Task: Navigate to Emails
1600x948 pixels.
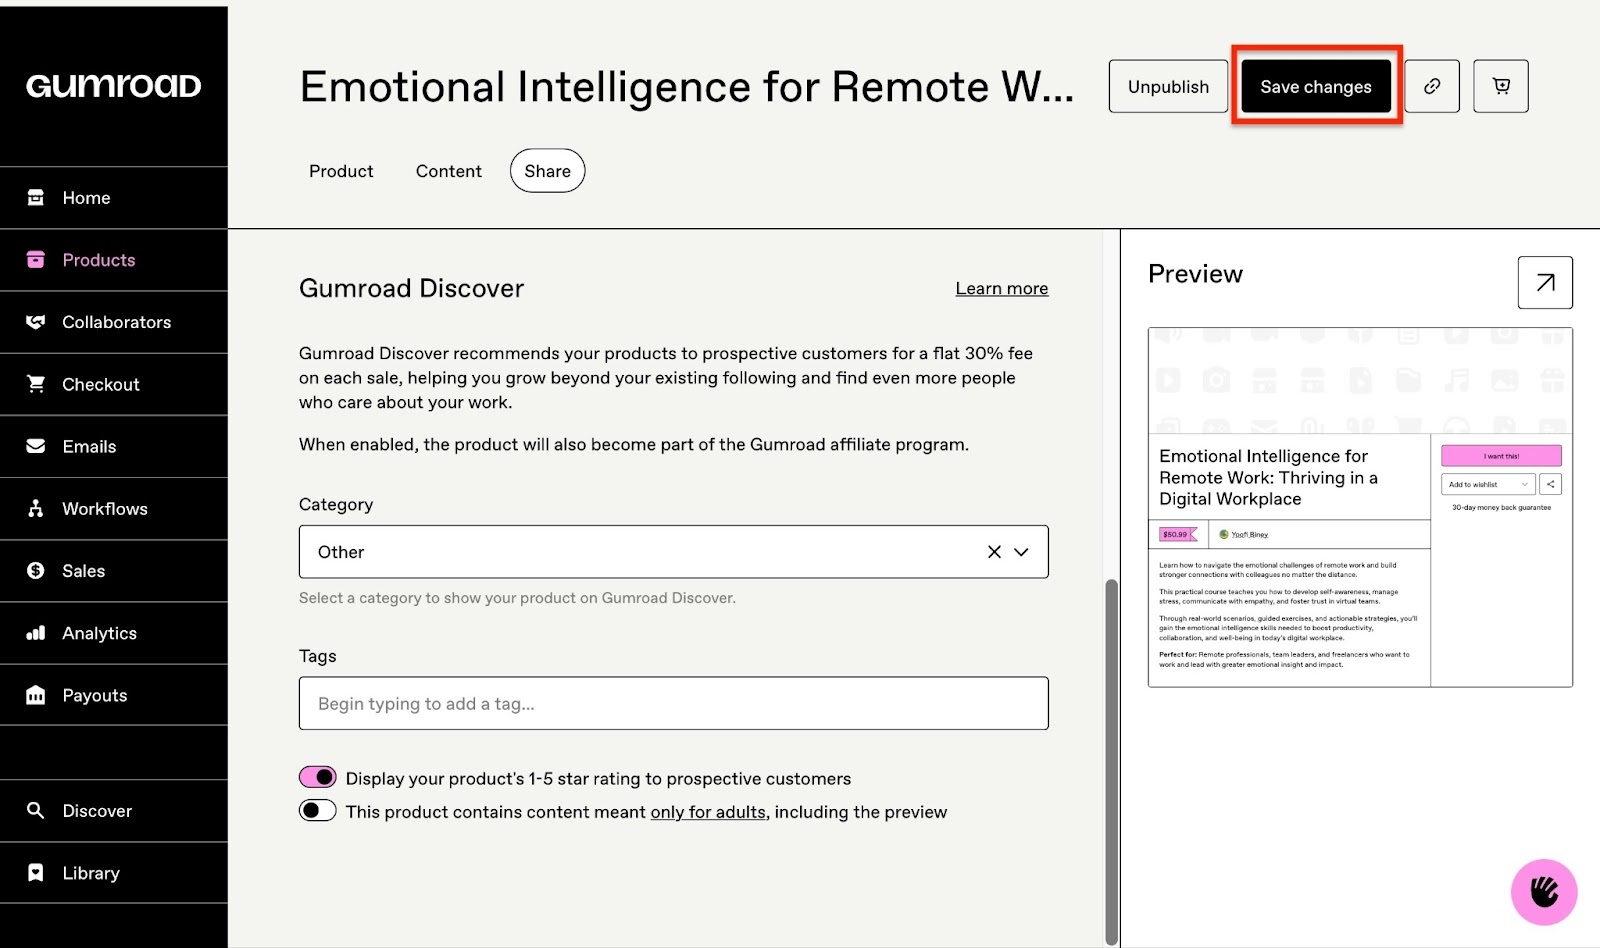Action: [114, 446]
